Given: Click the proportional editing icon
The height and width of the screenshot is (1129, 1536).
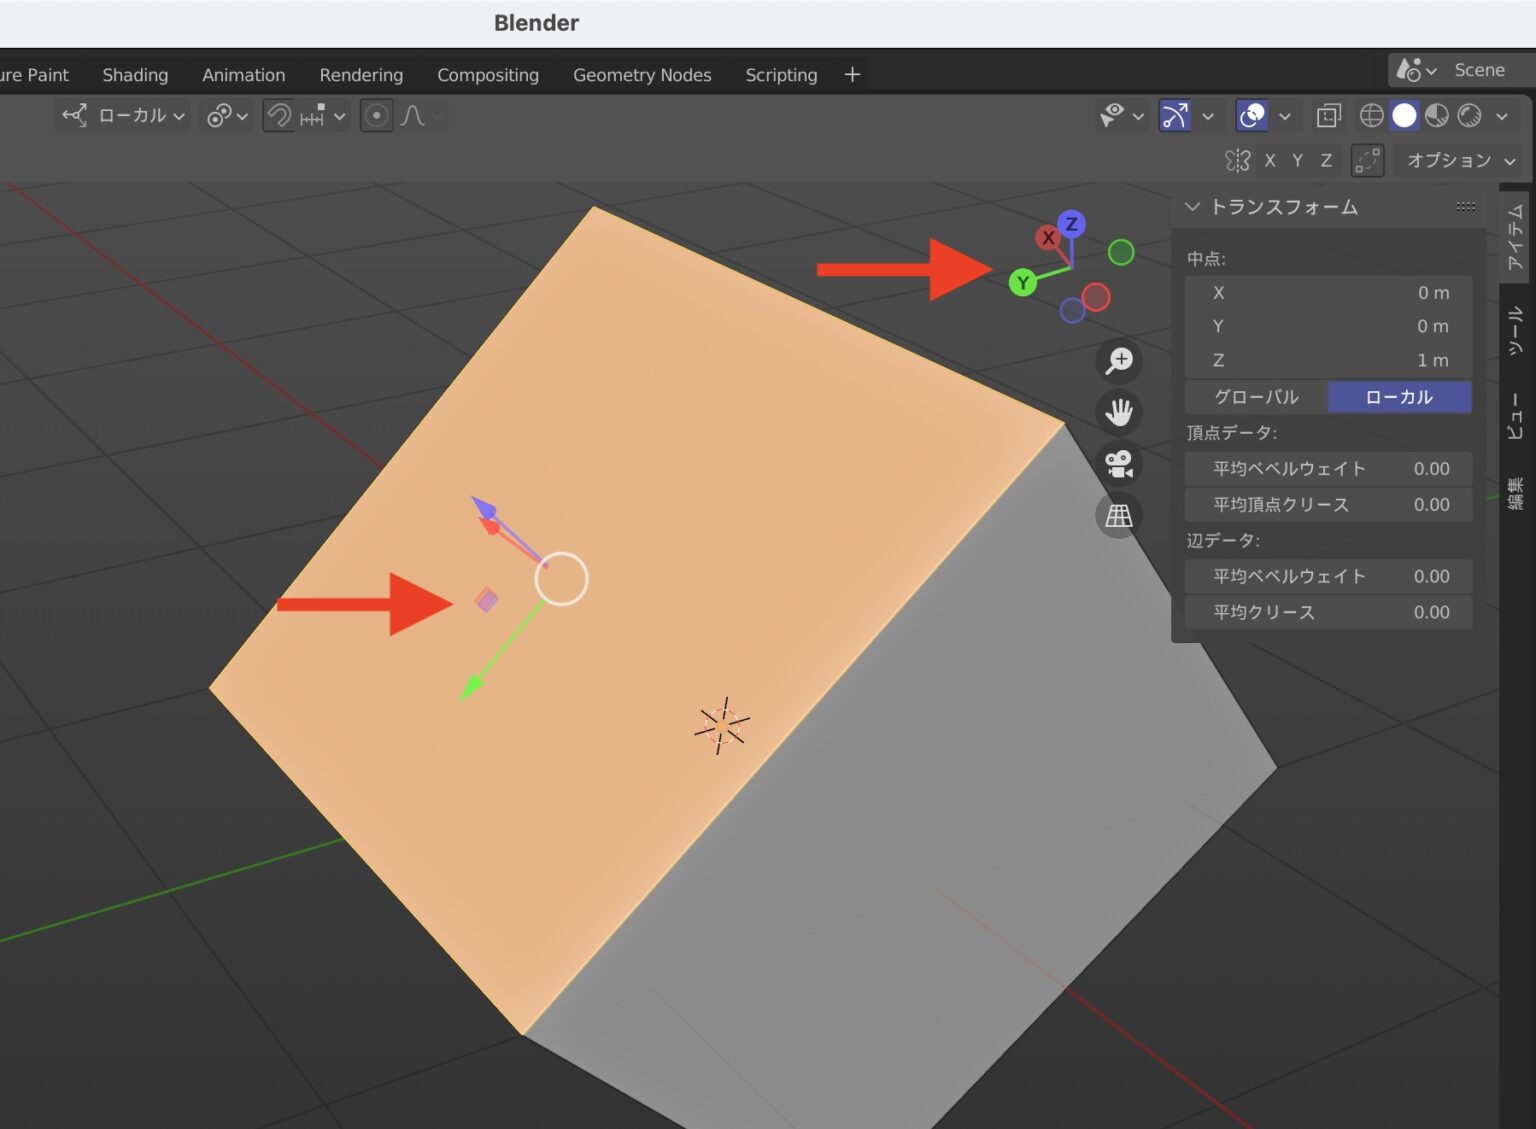Looking at the screenshot, I should [376, 115].
